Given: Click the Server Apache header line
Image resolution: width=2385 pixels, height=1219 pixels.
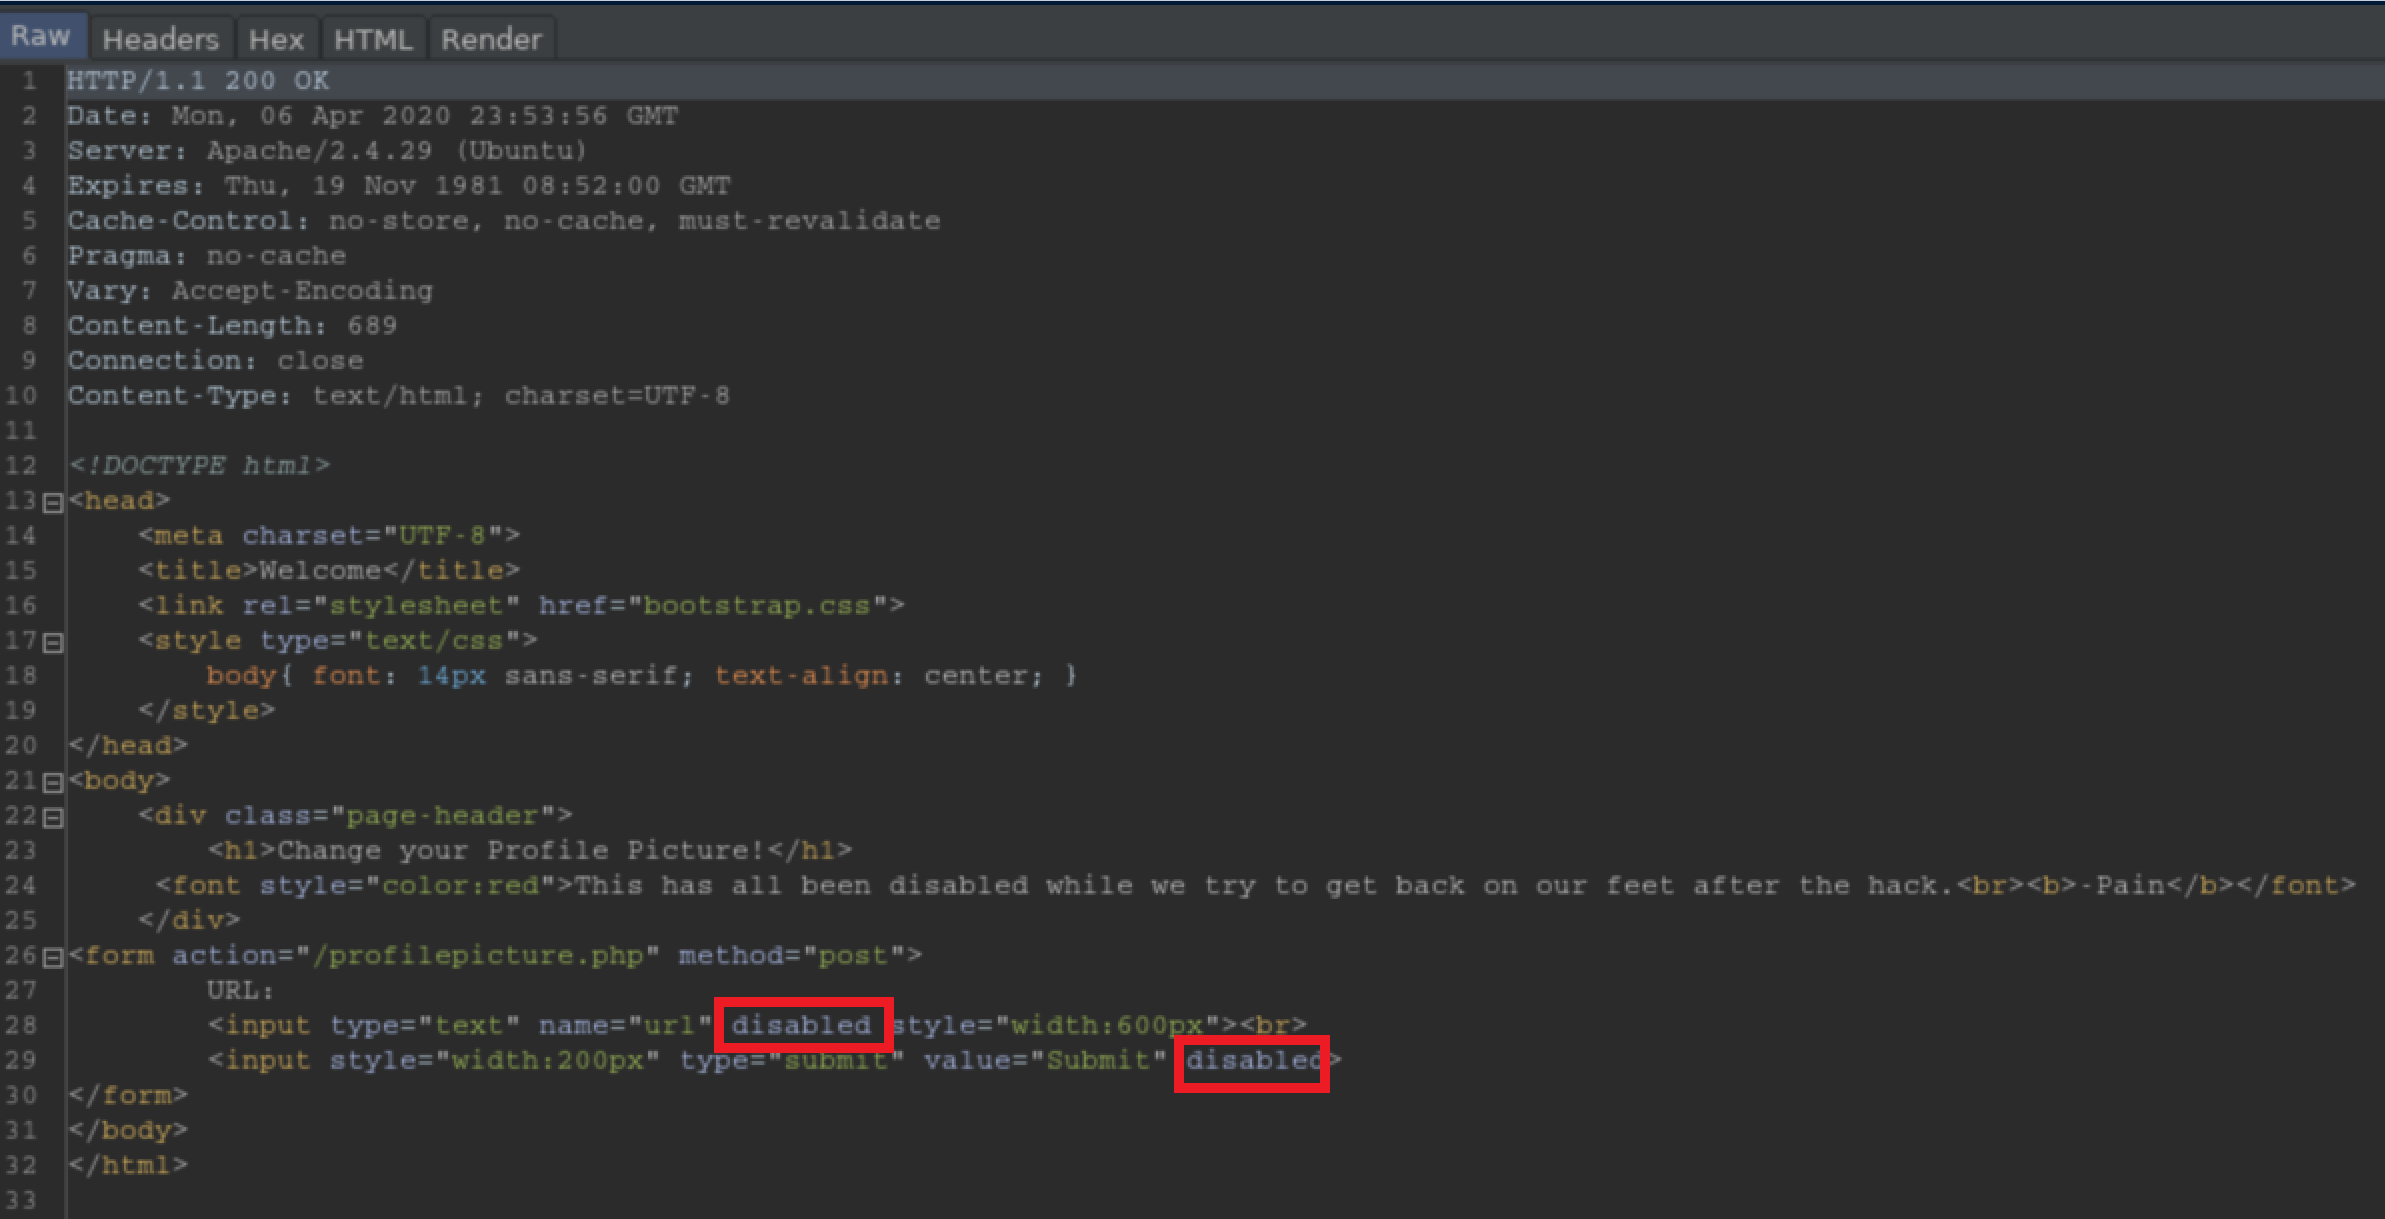Looking at the screenshot, I should tap(326, 151).
